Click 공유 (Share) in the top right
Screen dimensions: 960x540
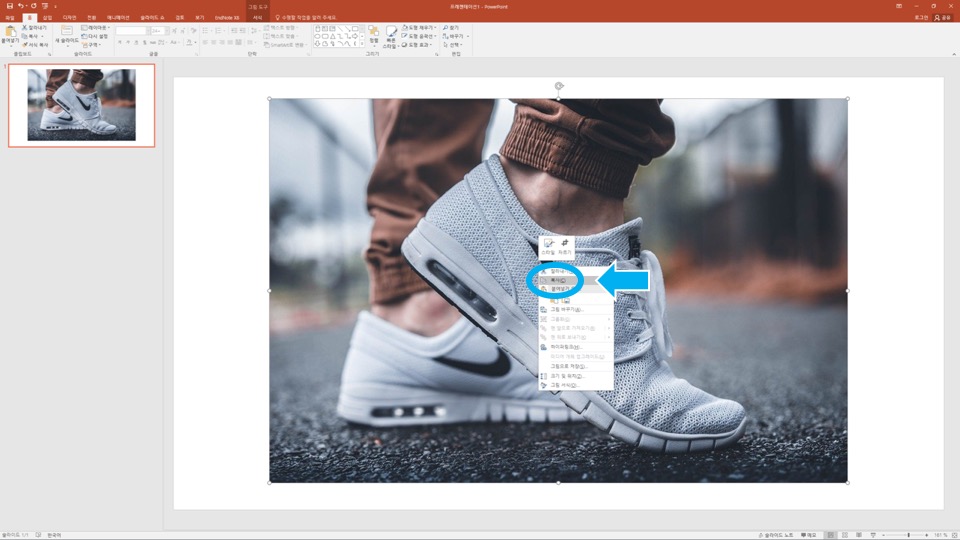[x=942, y=18]
